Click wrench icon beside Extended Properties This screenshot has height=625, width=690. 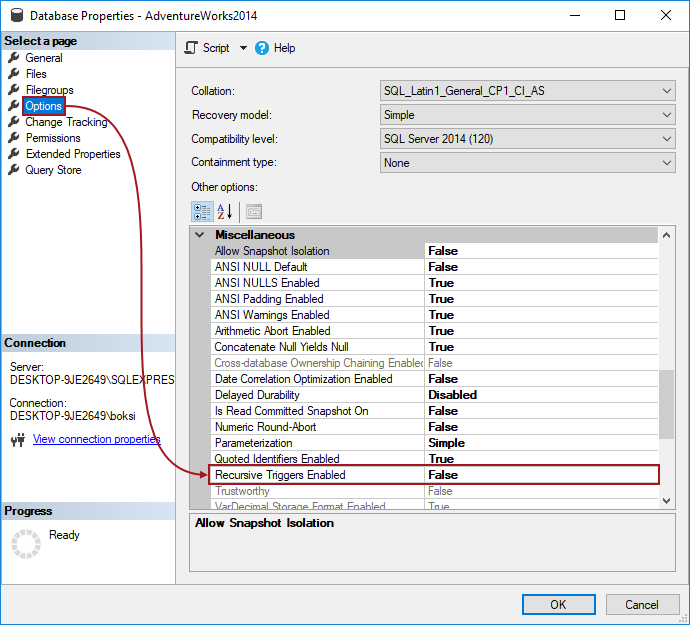[14, 154]
